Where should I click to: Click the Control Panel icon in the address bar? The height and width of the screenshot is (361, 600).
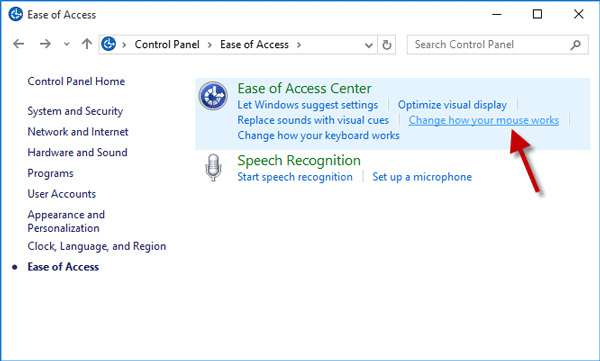click(109, 44)
